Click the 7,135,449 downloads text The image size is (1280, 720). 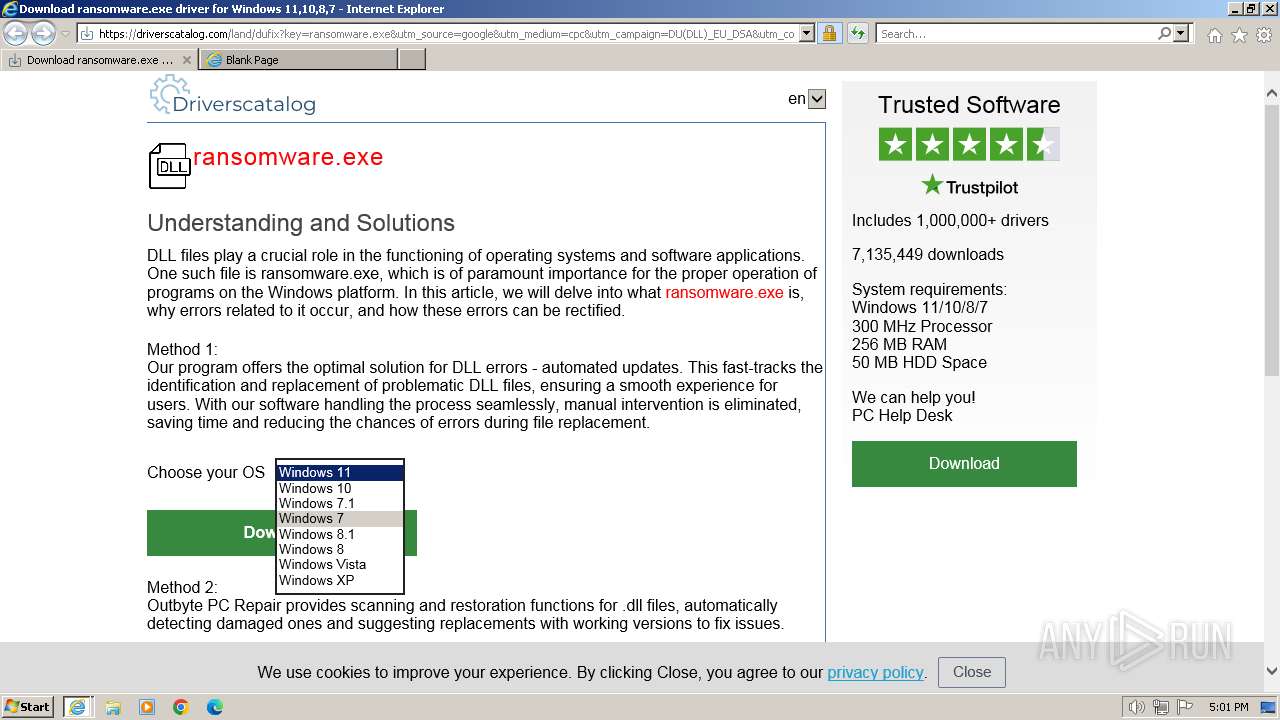928,254
